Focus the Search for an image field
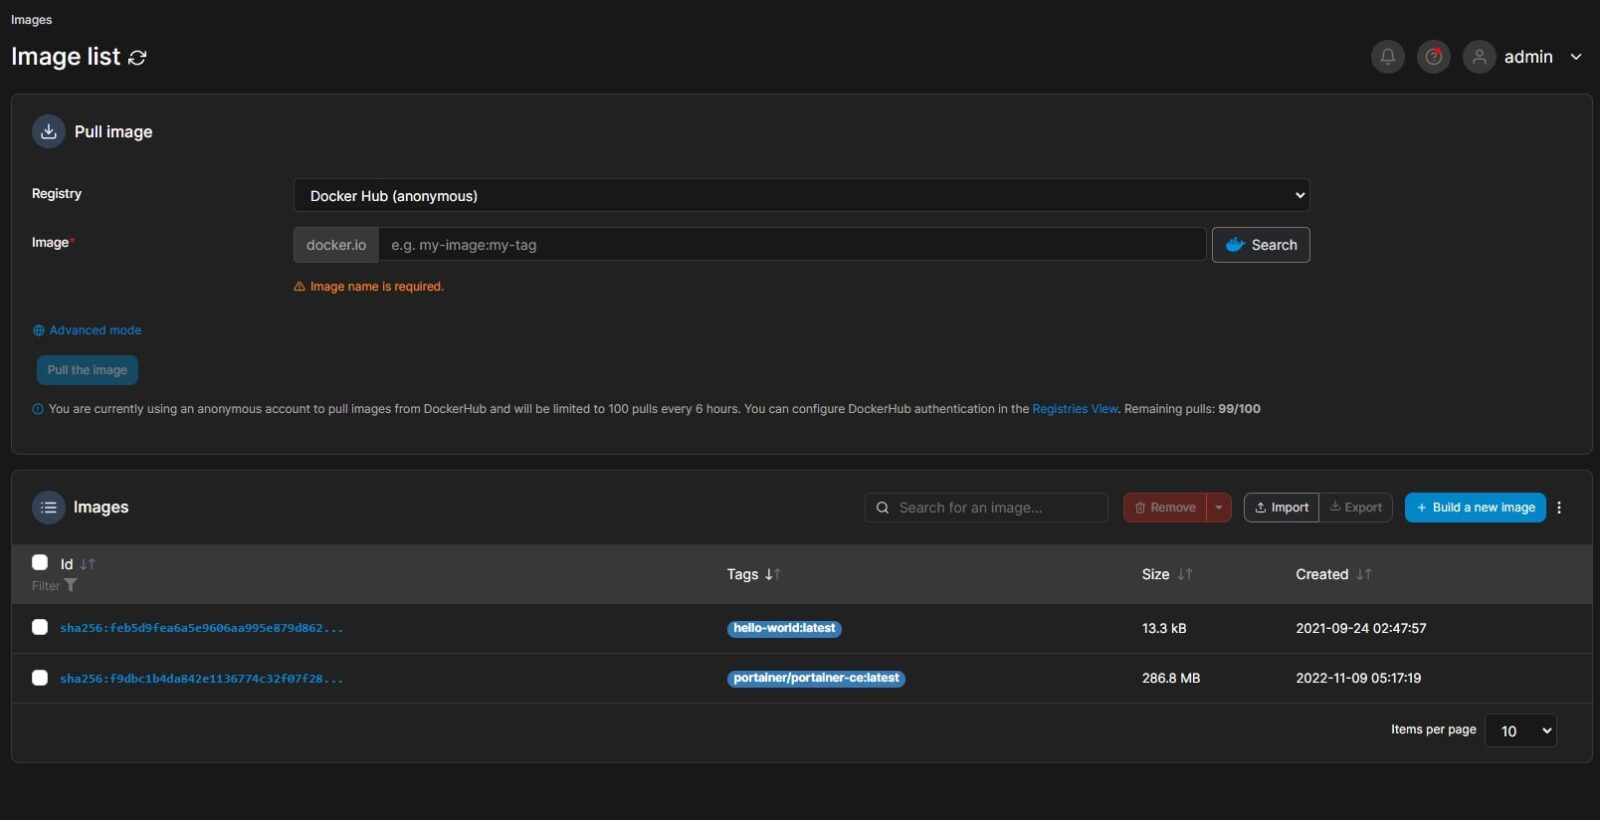This screenshot has height=820, width=1600. (986, 508)
